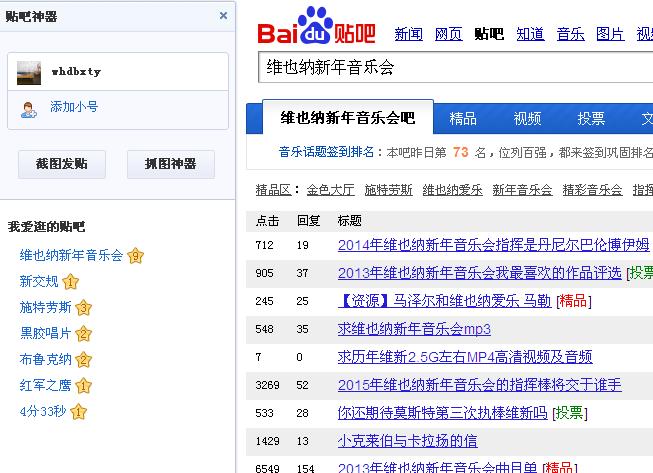Switch to the 投票 tab
This screenshot has width=653, height=473.
[x=591, y=119]
